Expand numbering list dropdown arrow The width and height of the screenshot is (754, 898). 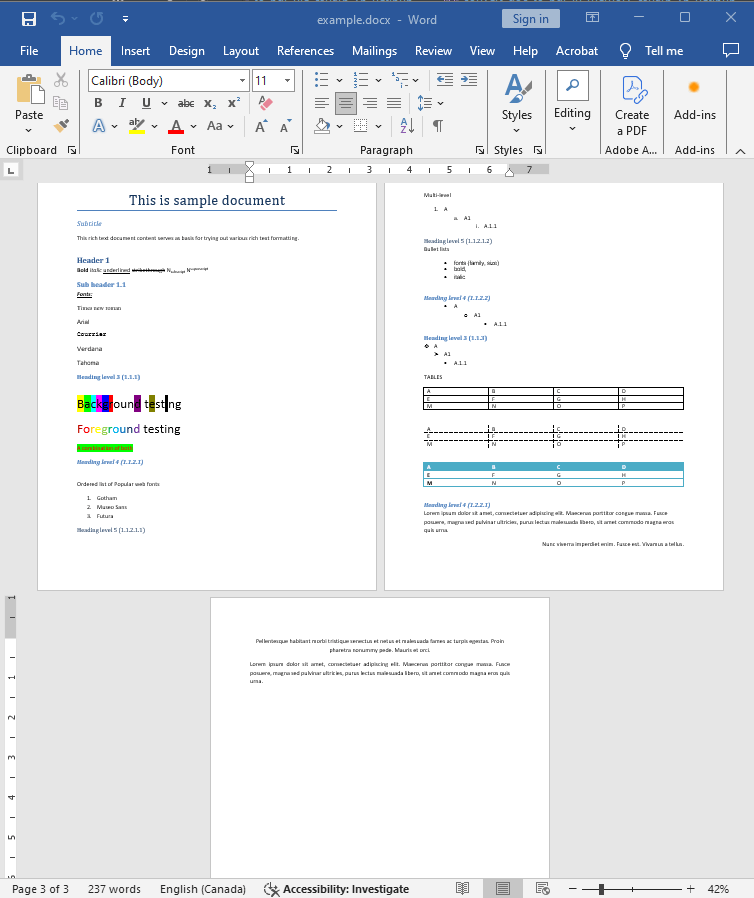coord(378,80)
